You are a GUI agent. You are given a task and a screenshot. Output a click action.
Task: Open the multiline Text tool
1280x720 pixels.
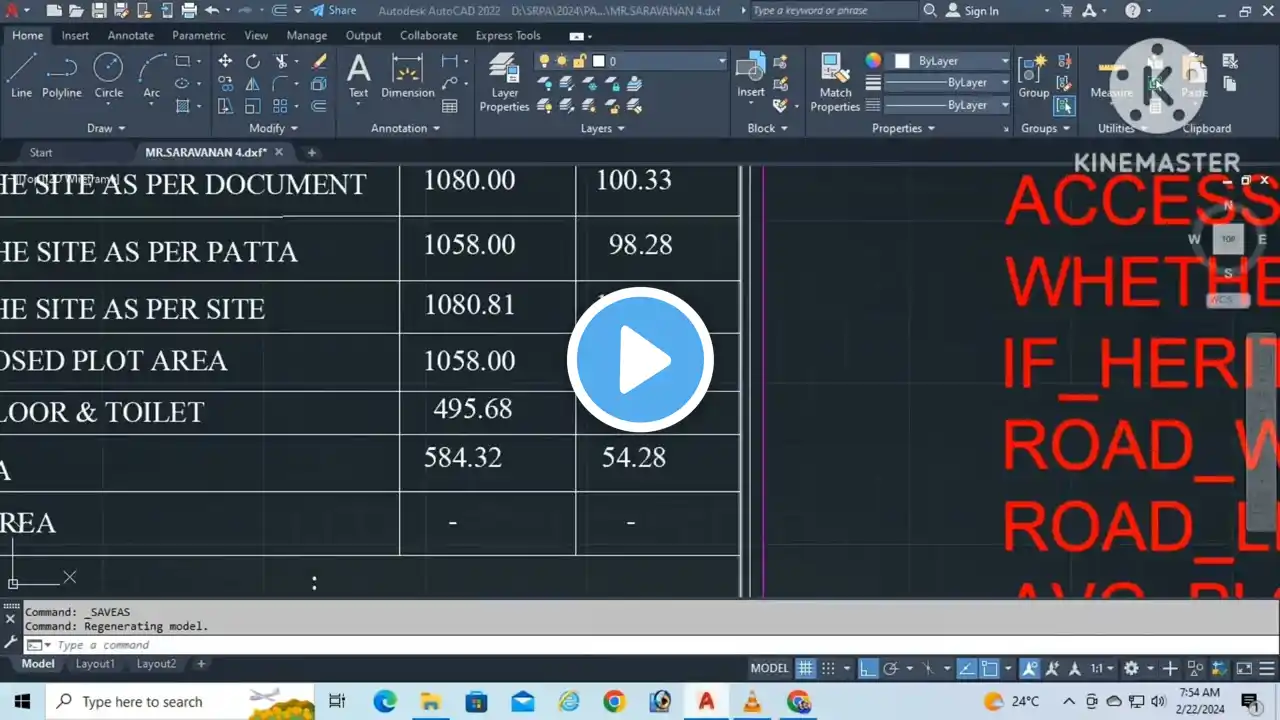(x=358, y=75)
